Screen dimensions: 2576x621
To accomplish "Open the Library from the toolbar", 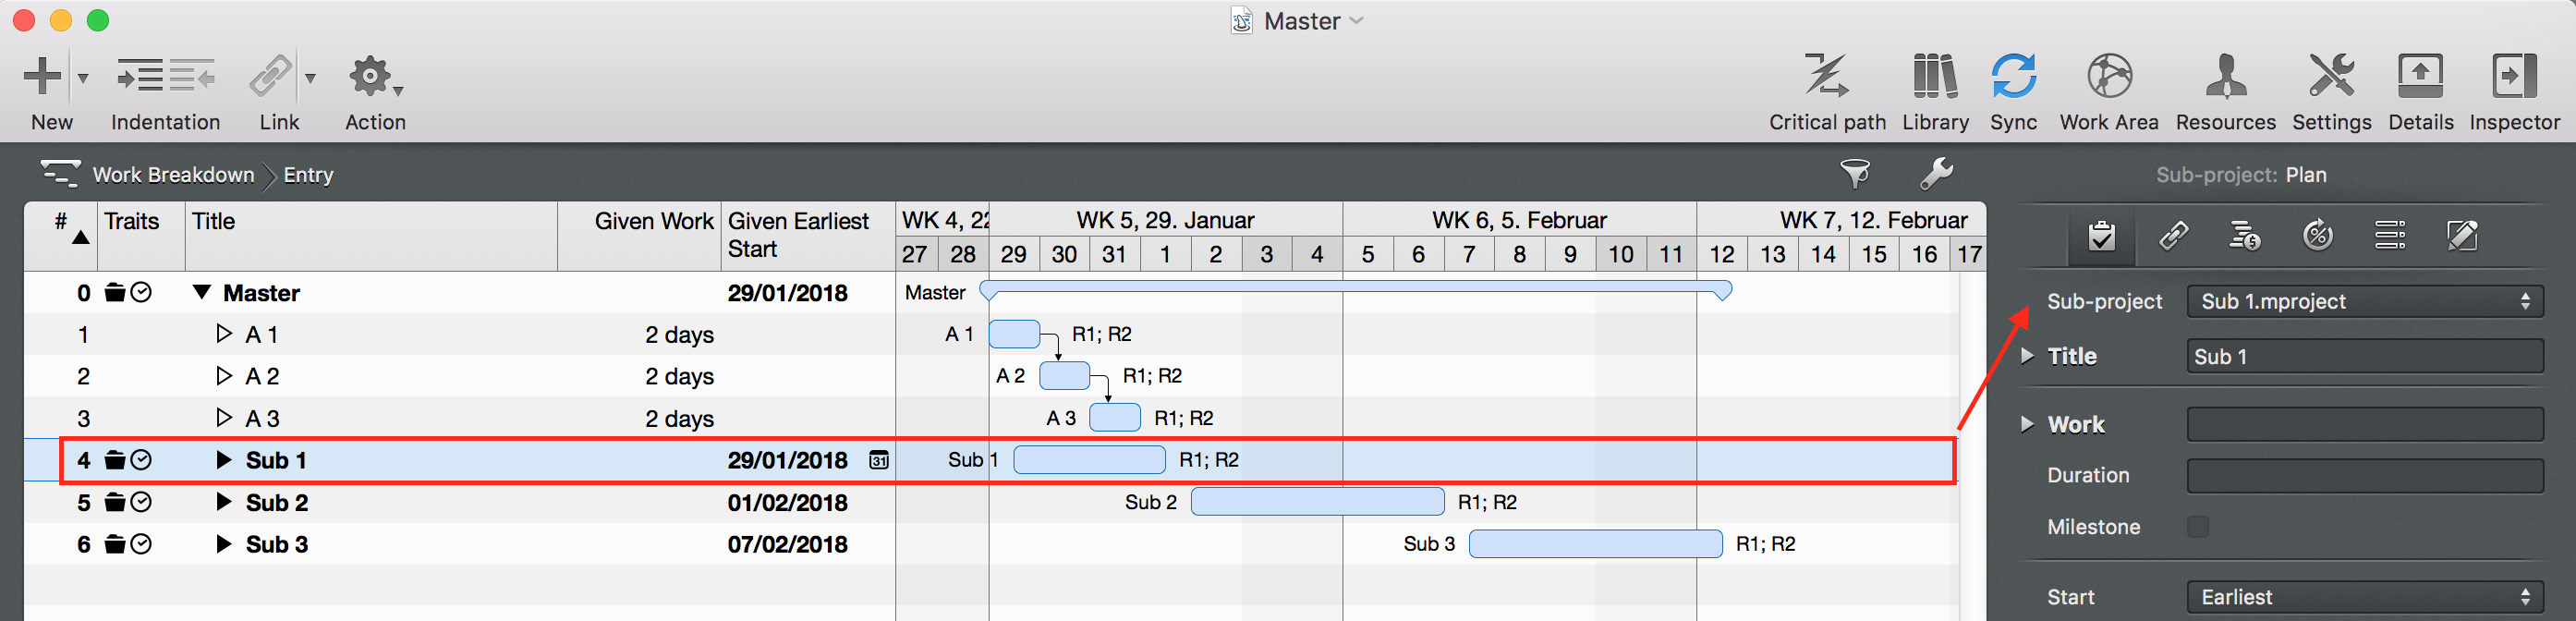I will click(x=1934, y=78).
